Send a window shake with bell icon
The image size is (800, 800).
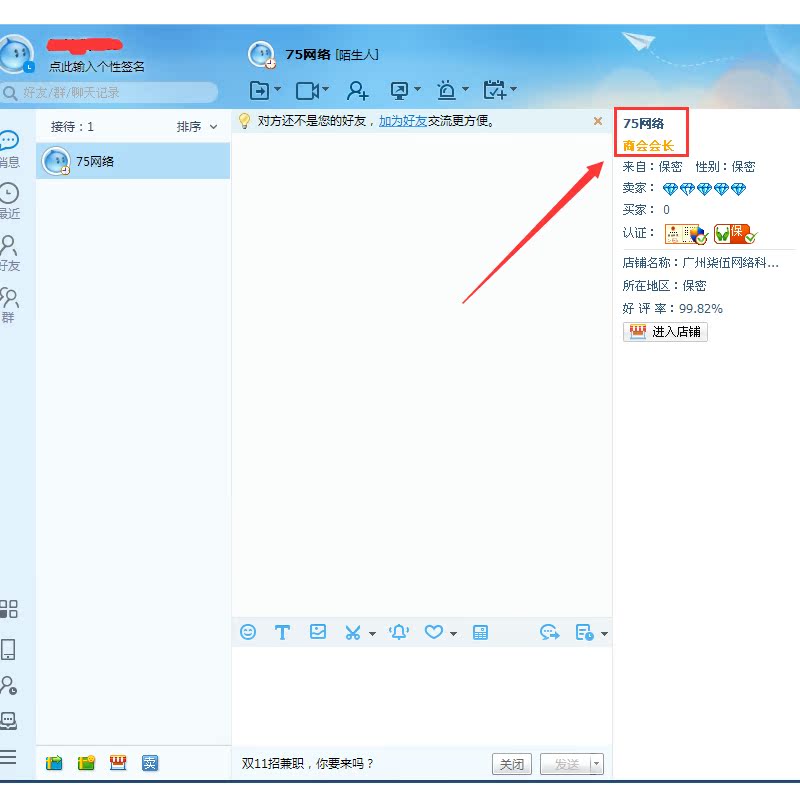click(x=399, y=632)
